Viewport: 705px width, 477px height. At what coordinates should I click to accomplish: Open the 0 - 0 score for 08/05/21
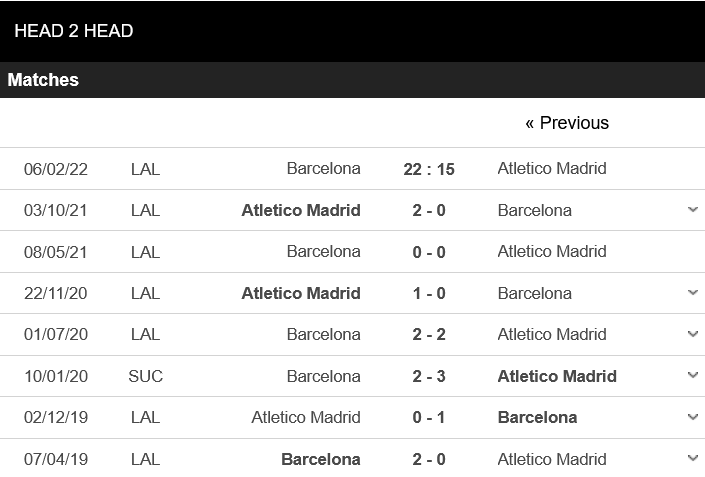coord(429,252)
